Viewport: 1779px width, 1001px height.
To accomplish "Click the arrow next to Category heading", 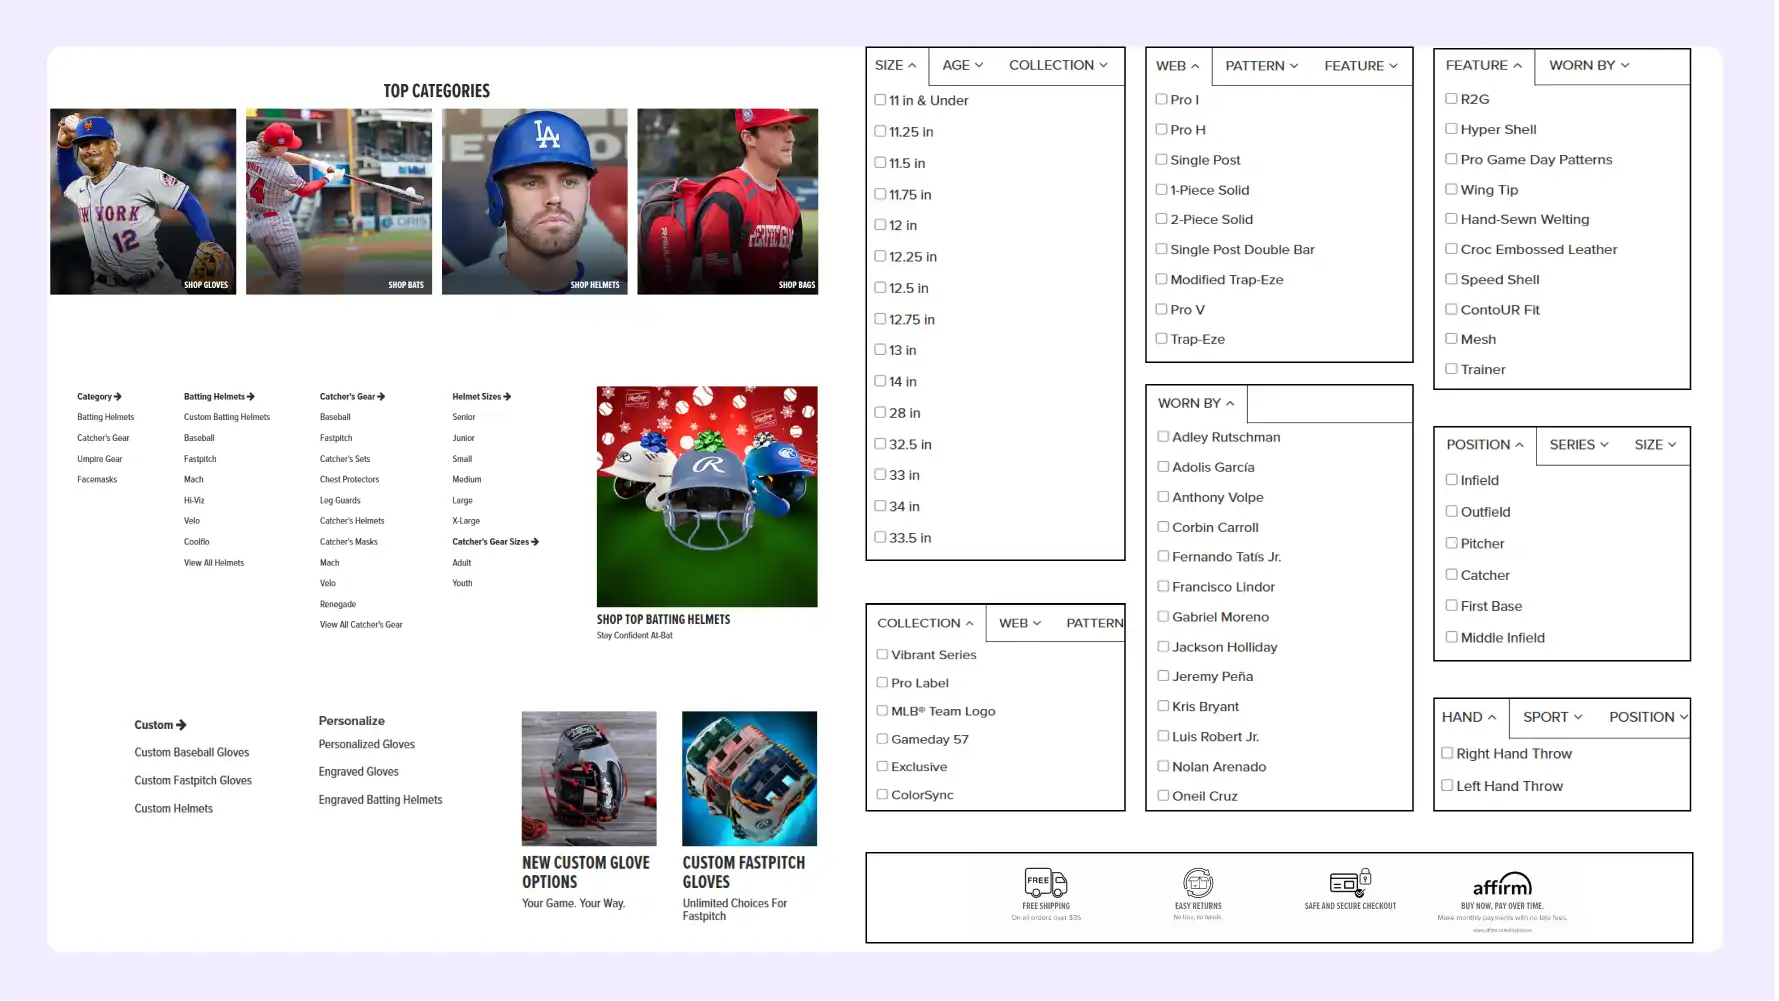I will pyautogui.click(x=118, y=397).
